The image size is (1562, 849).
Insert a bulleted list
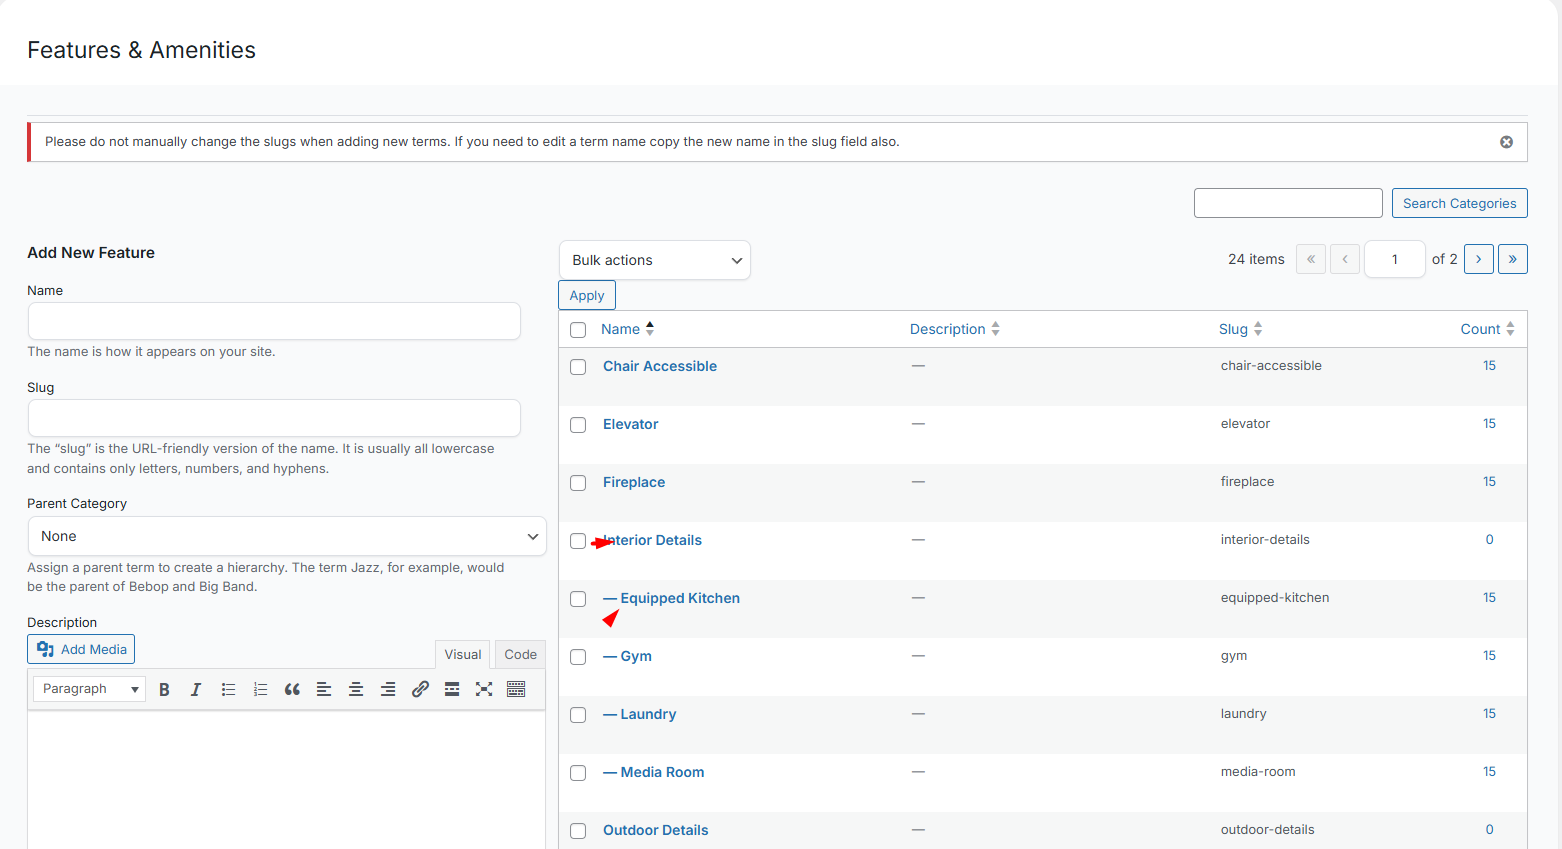coord(228,689)
